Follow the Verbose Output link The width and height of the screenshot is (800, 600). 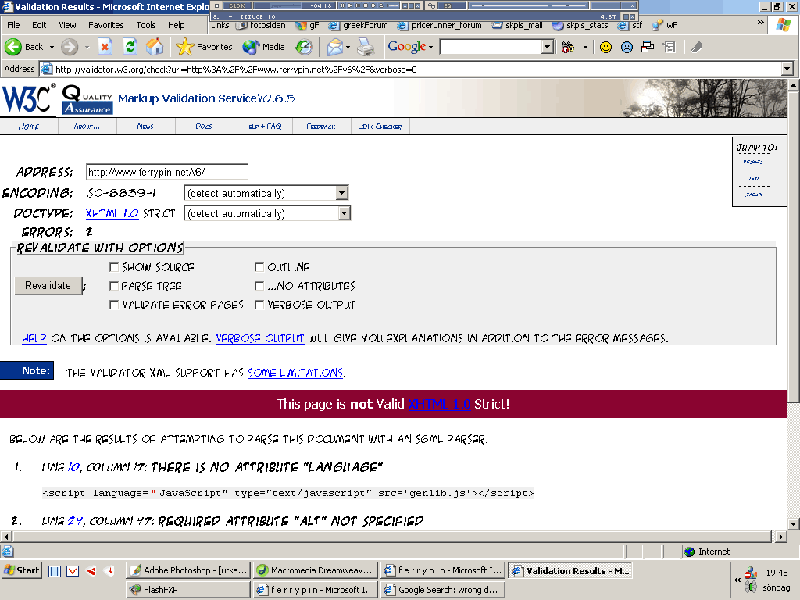point(260,338)
